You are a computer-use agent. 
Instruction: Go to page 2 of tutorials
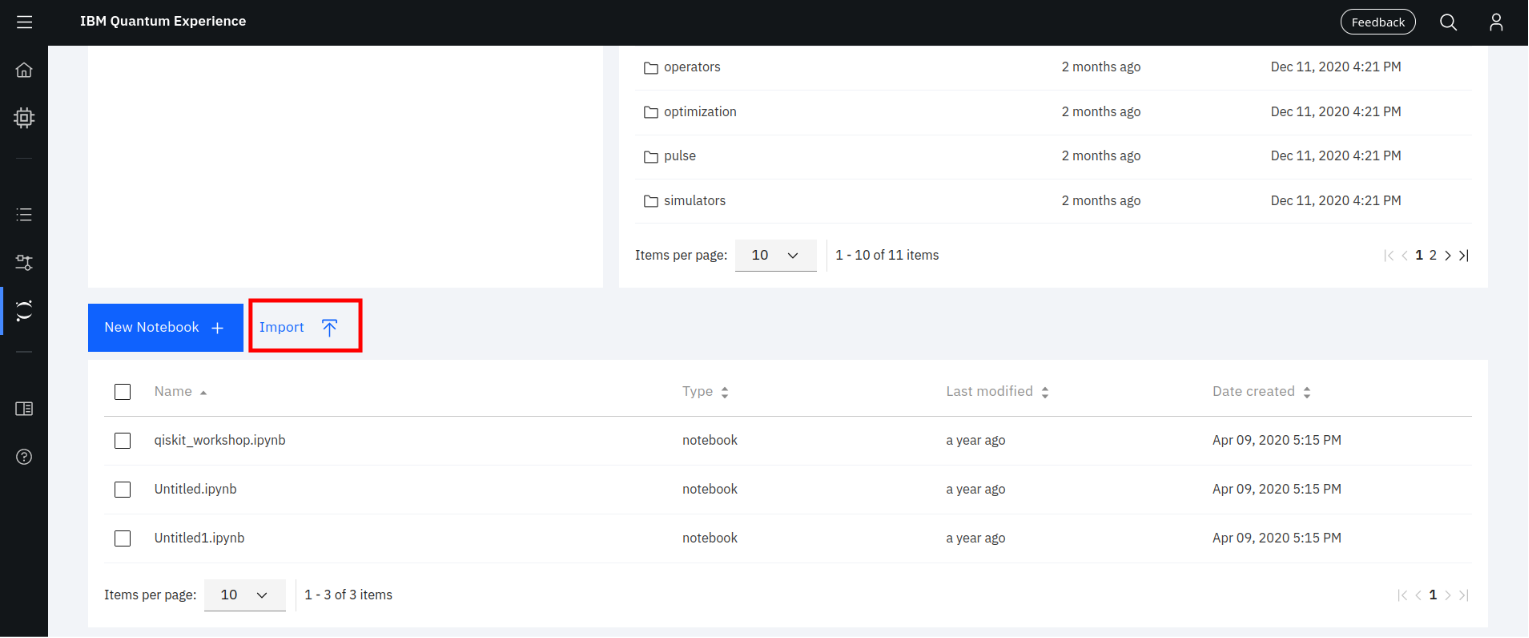pos(1433,256)
